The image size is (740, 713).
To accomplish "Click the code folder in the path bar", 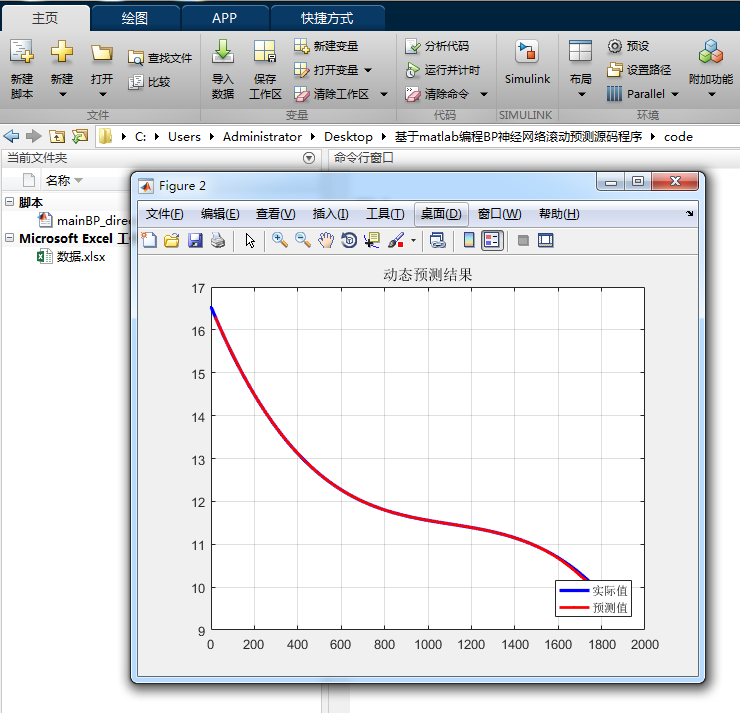I will point(678,137).
